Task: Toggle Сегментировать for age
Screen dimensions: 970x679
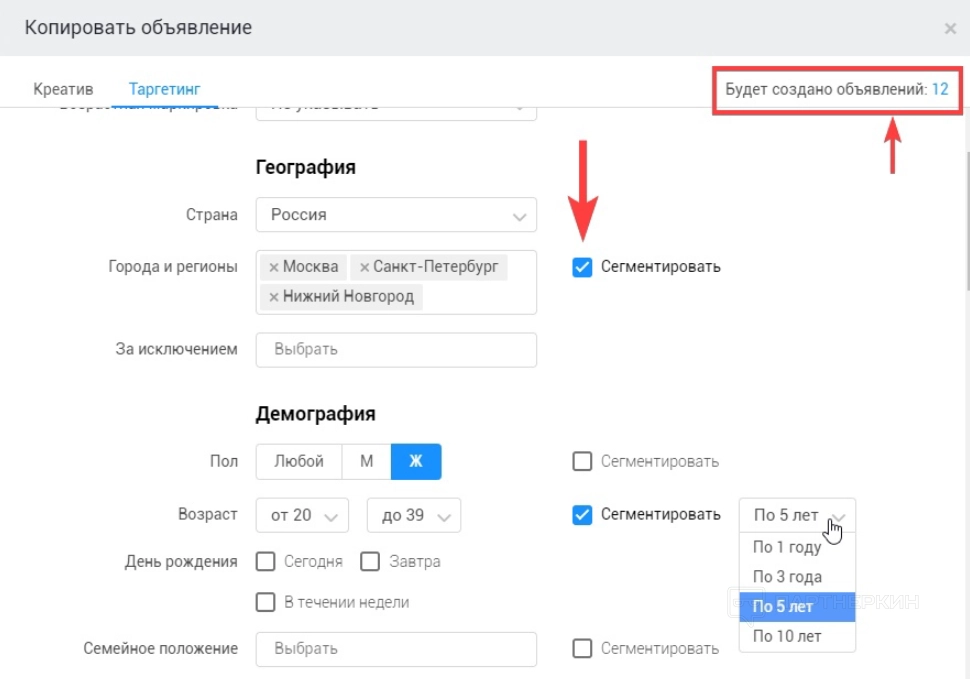Action: (x=582, y=515)
